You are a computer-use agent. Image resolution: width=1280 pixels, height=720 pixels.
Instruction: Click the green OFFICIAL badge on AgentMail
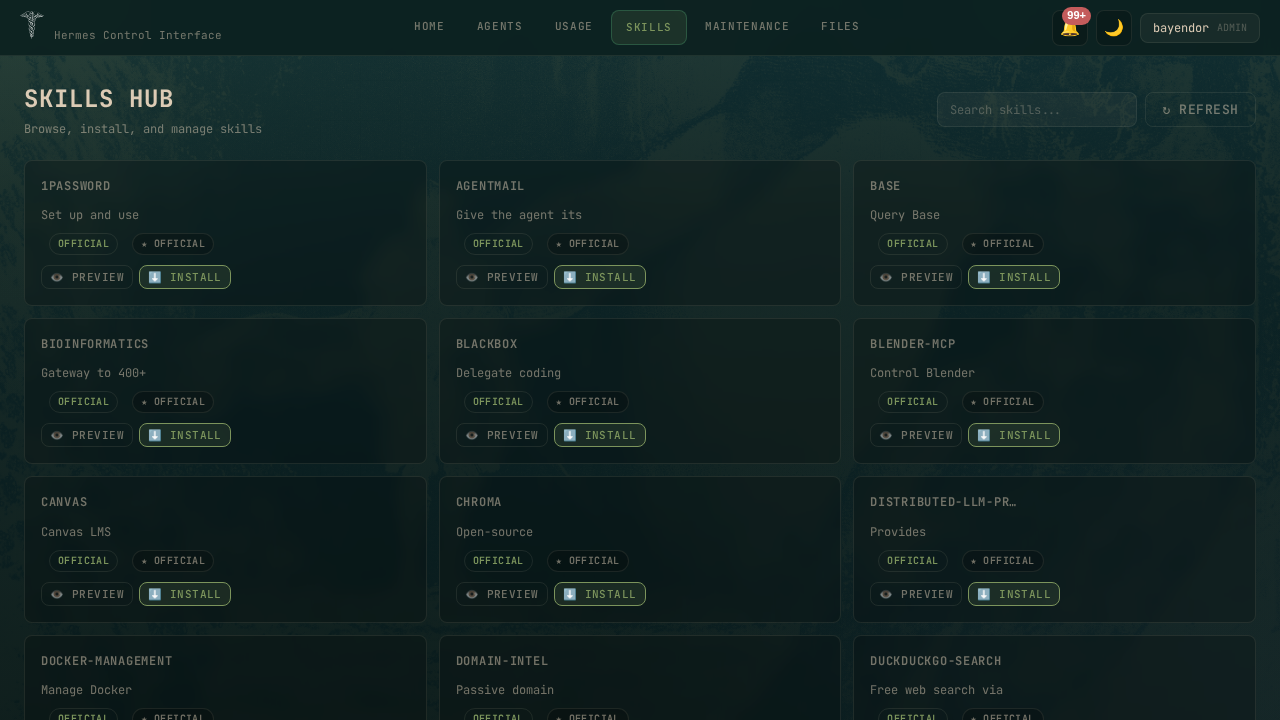498,244
